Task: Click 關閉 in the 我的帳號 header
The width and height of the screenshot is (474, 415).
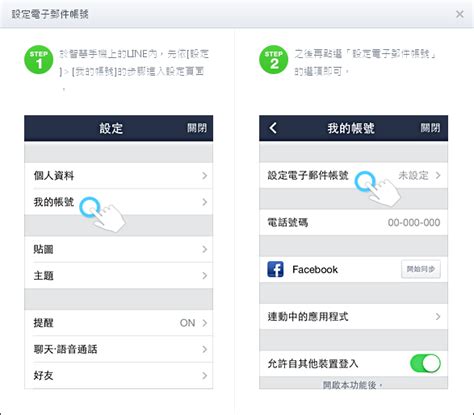Action: point(430,128)
